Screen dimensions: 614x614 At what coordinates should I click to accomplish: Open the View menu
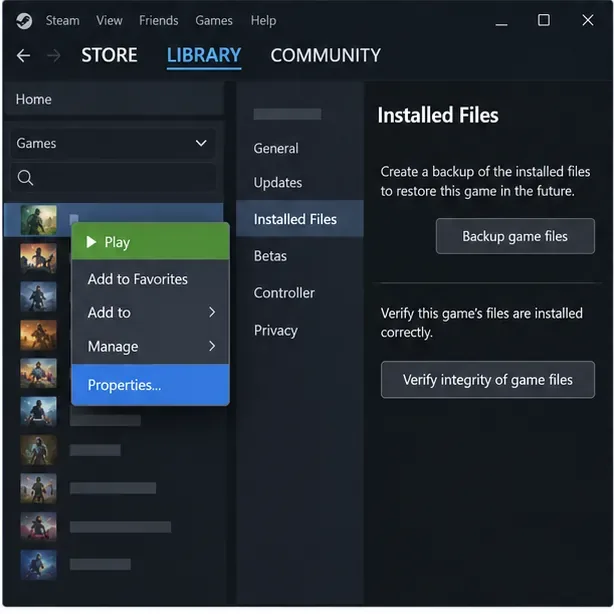[x=109, y=20]
